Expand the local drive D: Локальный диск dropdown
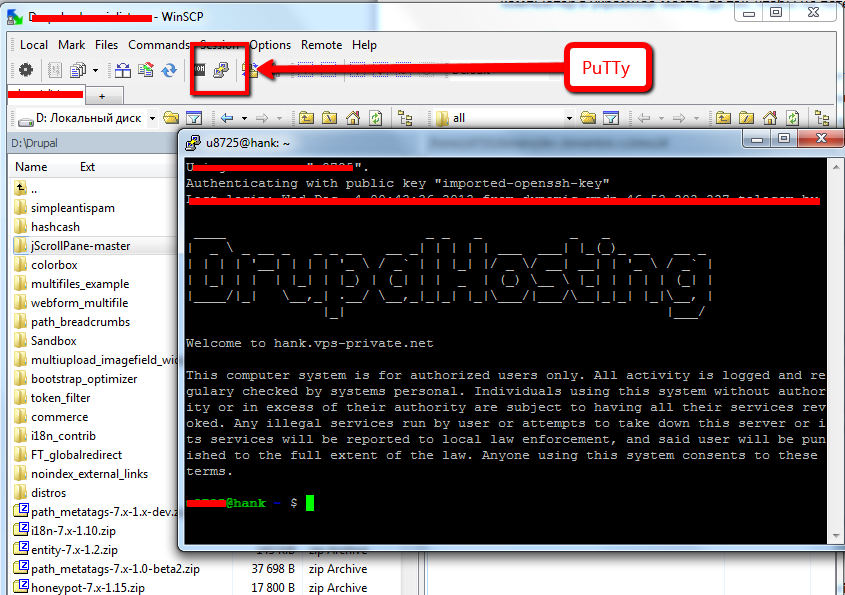Screen dimensions: 845x595 153,118
